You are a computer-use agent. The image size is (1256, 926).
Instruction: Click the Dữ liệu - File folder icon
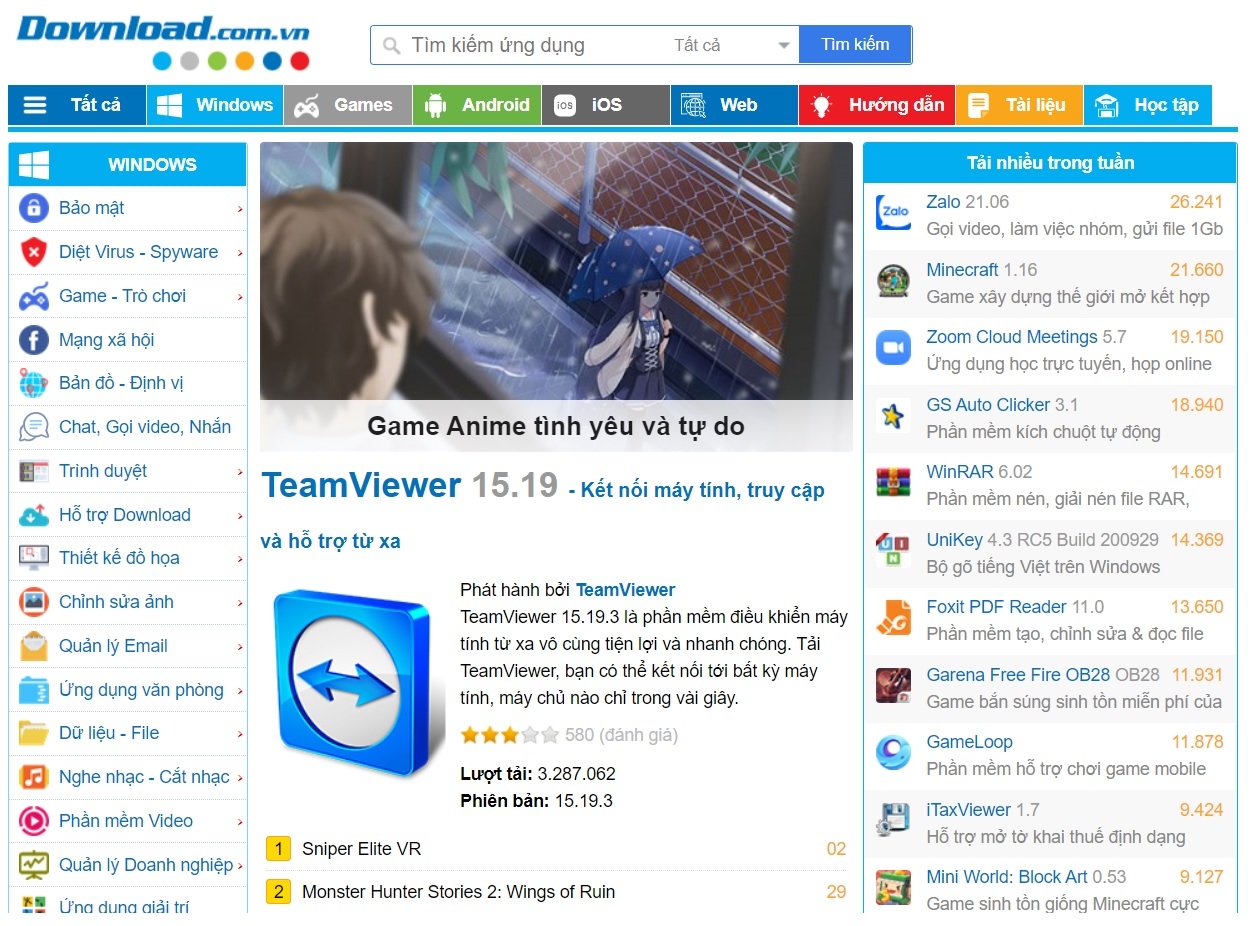[34, 733]
